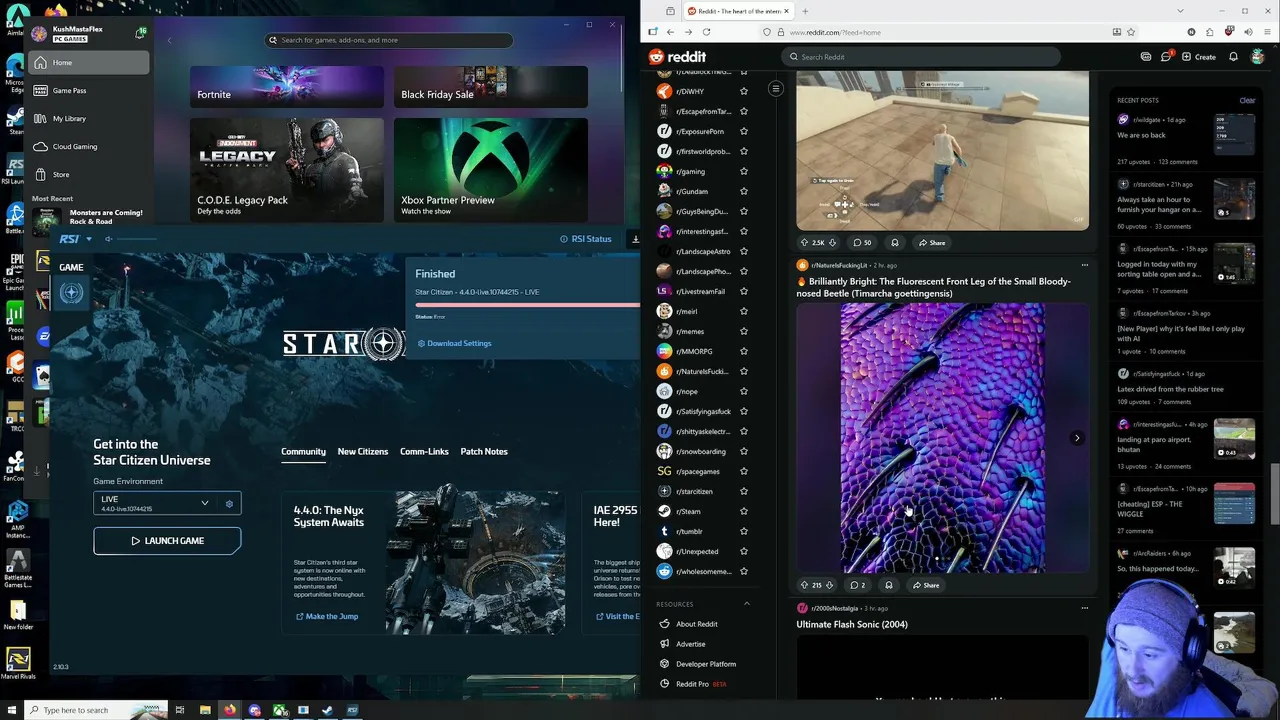Open the Black Friday Sale tile
1280x720 pixels.
point(490,86)
